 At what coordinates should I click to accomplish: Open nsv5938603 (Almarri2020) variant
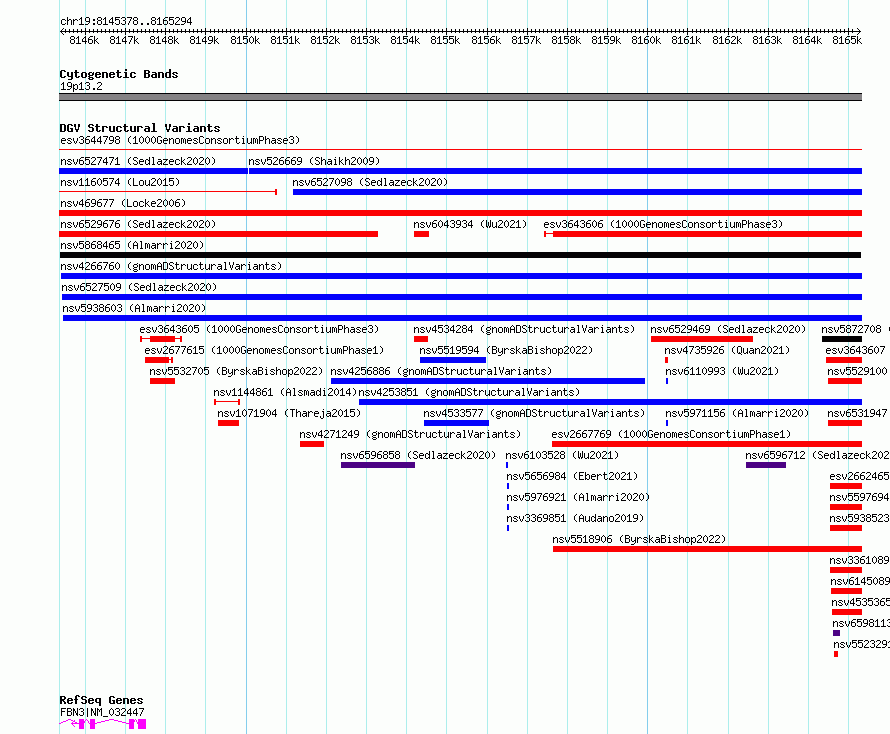(x=134, y=308)
